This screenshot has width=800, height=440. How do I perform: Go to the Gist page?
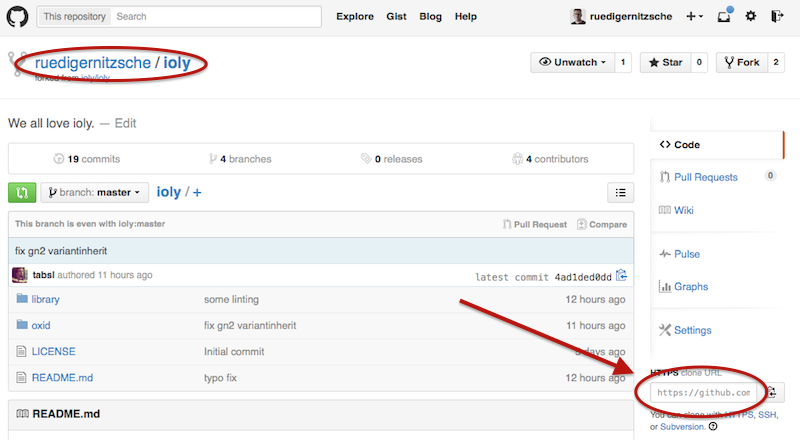pyautogui.click(x=396, y=16)
